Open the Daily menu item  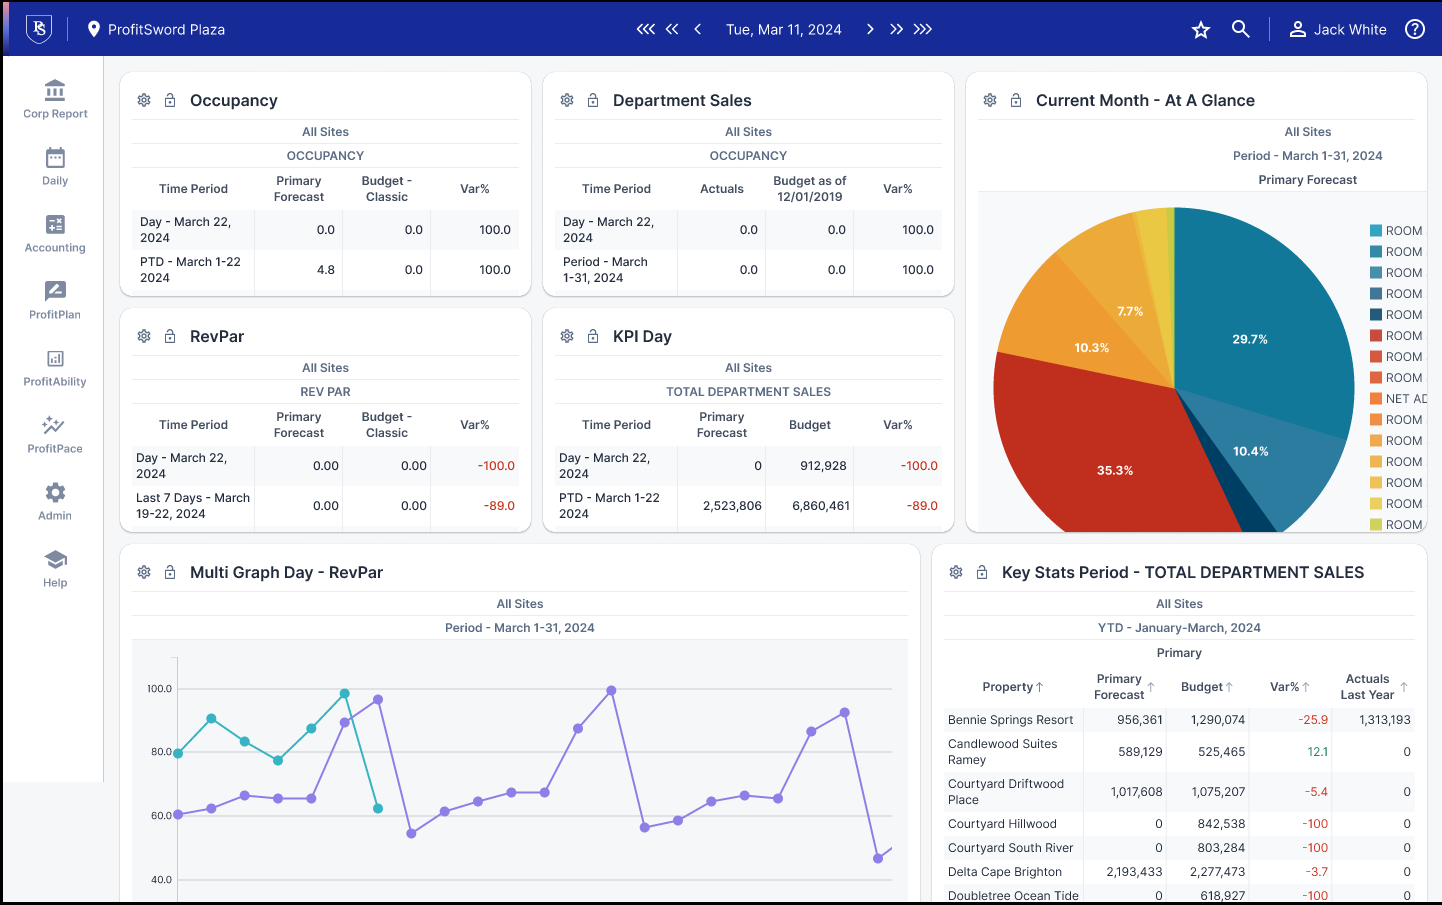55,167
